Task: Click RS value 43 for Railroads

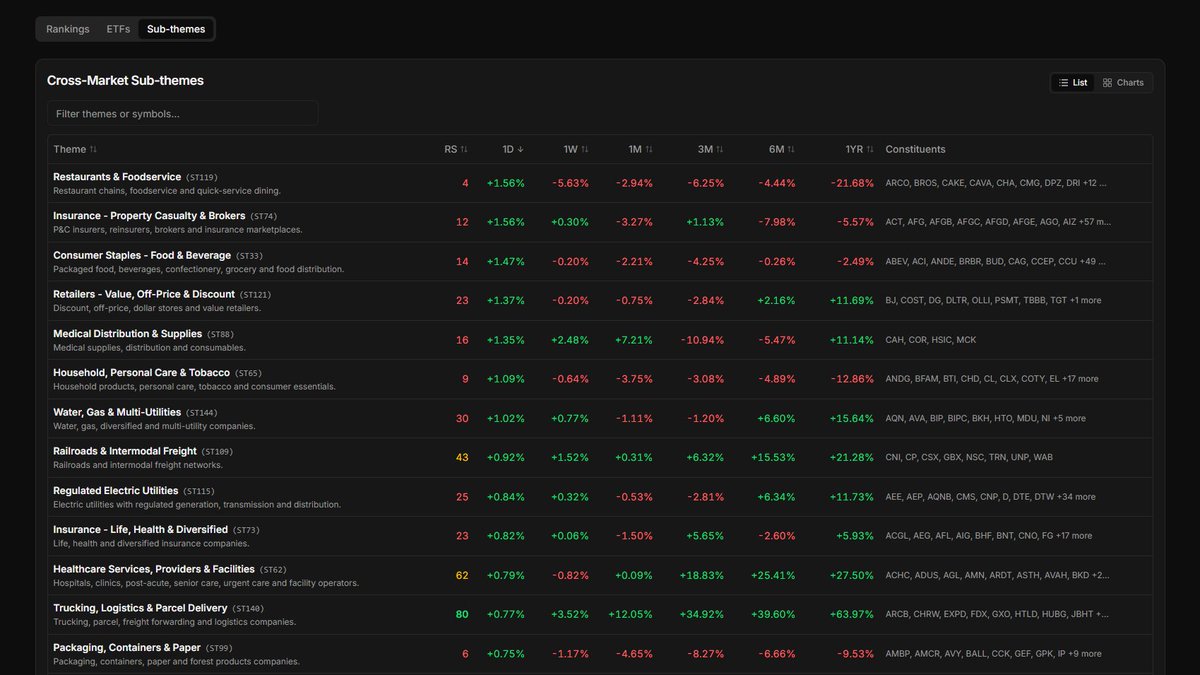Action: [x=462, y=457]
